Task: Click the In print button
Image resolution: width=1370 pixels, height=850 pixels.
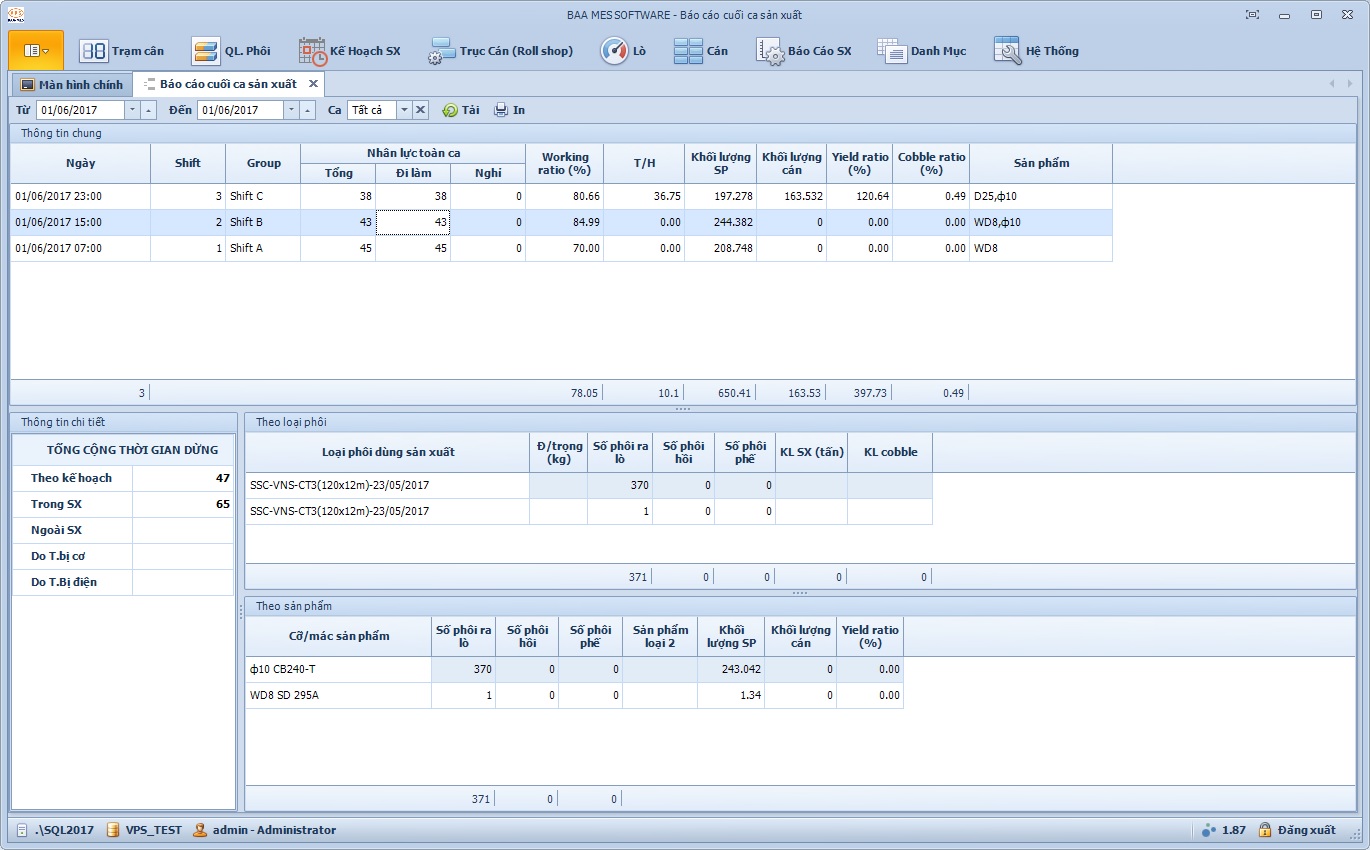Action: (509, 110)
